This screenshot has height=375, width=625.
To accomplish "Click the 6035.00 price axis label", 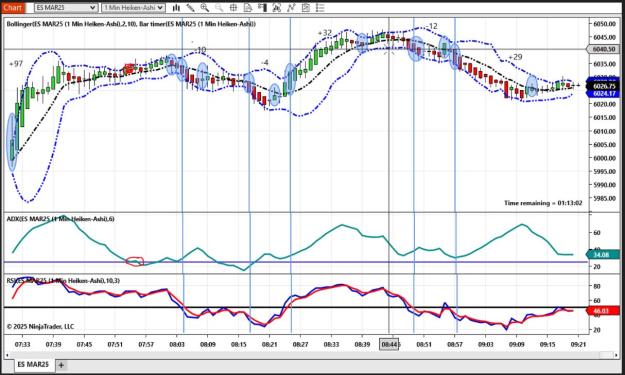I will [x=604, y=64].
